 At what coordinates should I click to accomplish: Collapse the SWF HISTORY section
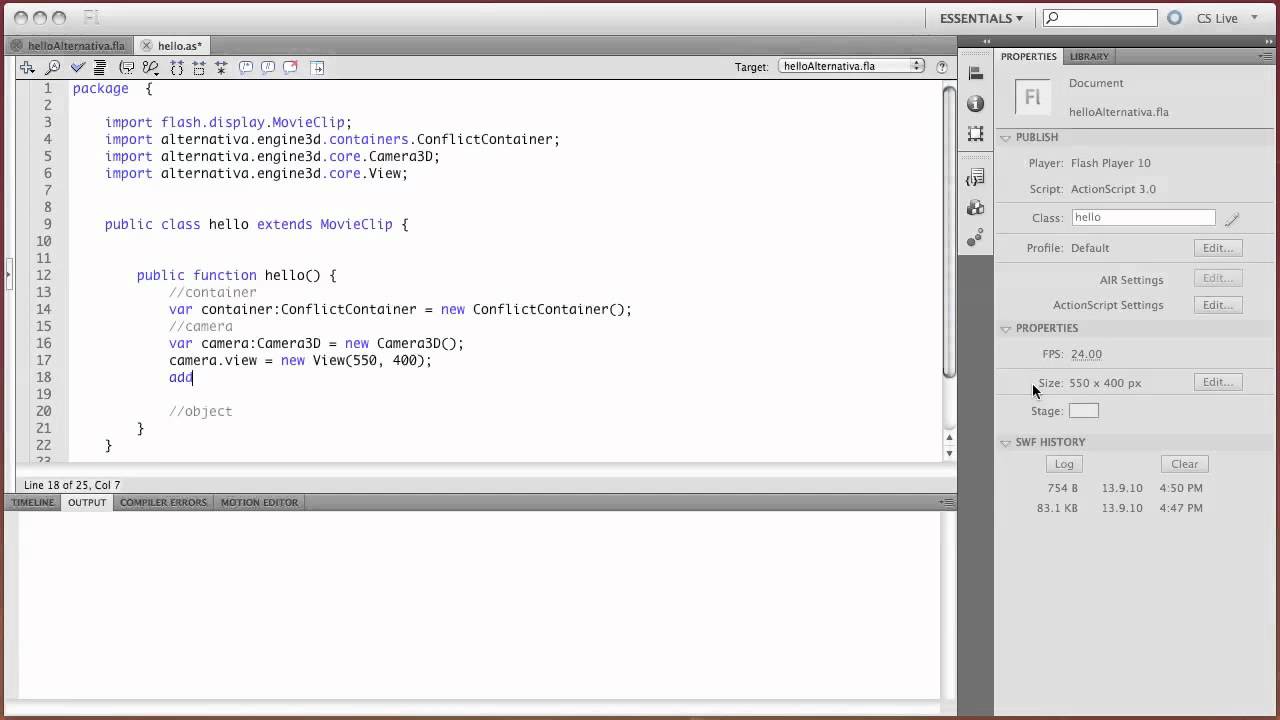coord(1006,442)
